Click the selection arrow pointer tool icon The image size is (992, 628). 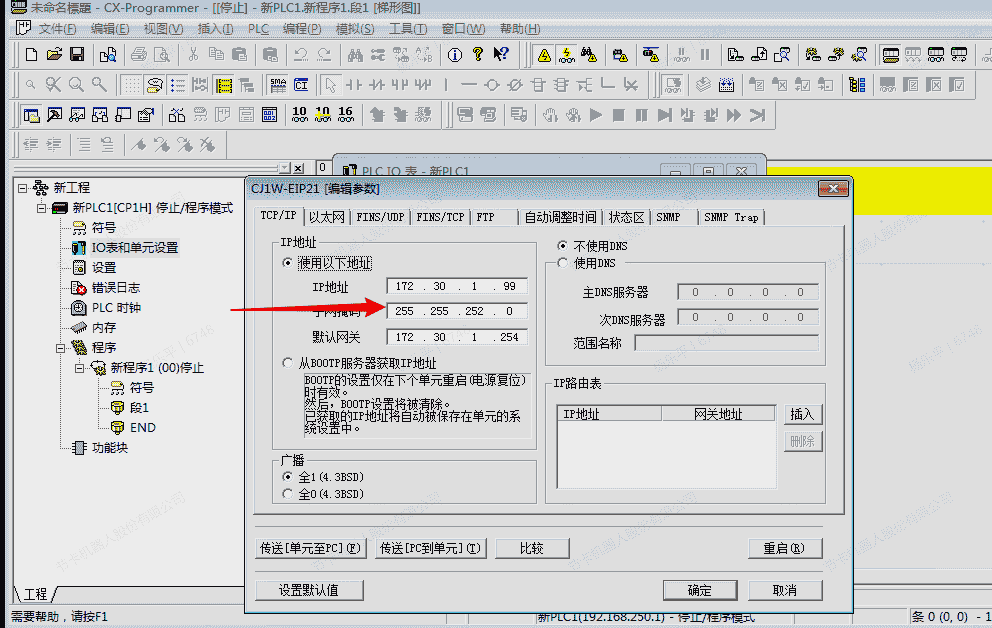(330, 85)
